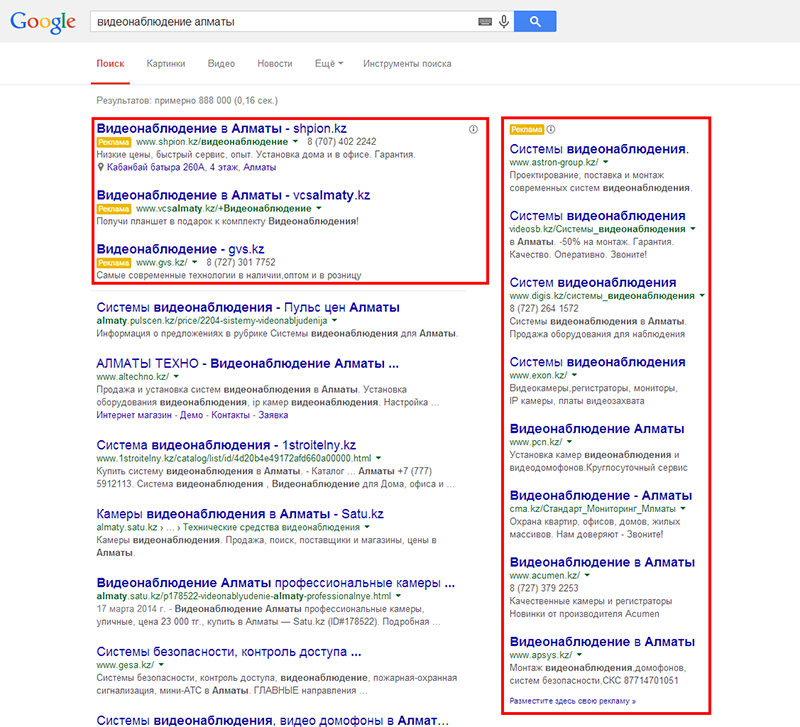Open the arrow beside www.gesa.kz/
Image resolution: width=800 pixels, height=727 pixels.
(161, 665)
